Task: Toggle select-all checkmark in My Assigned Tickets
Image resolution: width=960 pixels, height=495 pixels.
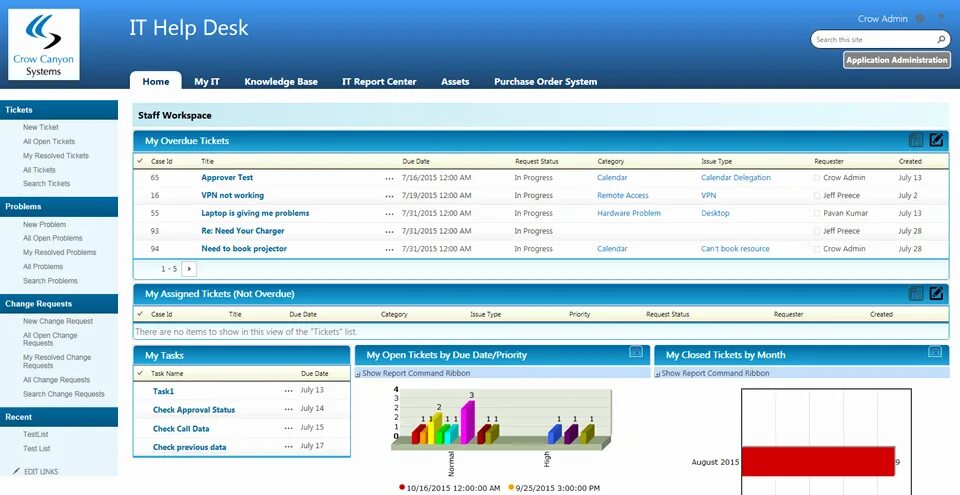Action: (140, 314)
